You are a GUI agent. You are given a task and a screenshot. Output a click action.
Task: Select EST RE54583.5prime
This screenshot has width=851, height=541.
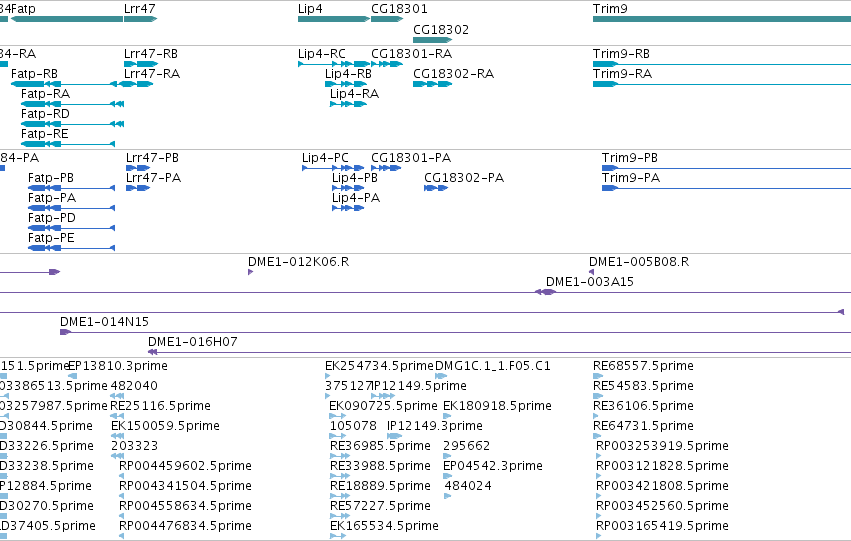pyautogui.click(x=598, y=396)
